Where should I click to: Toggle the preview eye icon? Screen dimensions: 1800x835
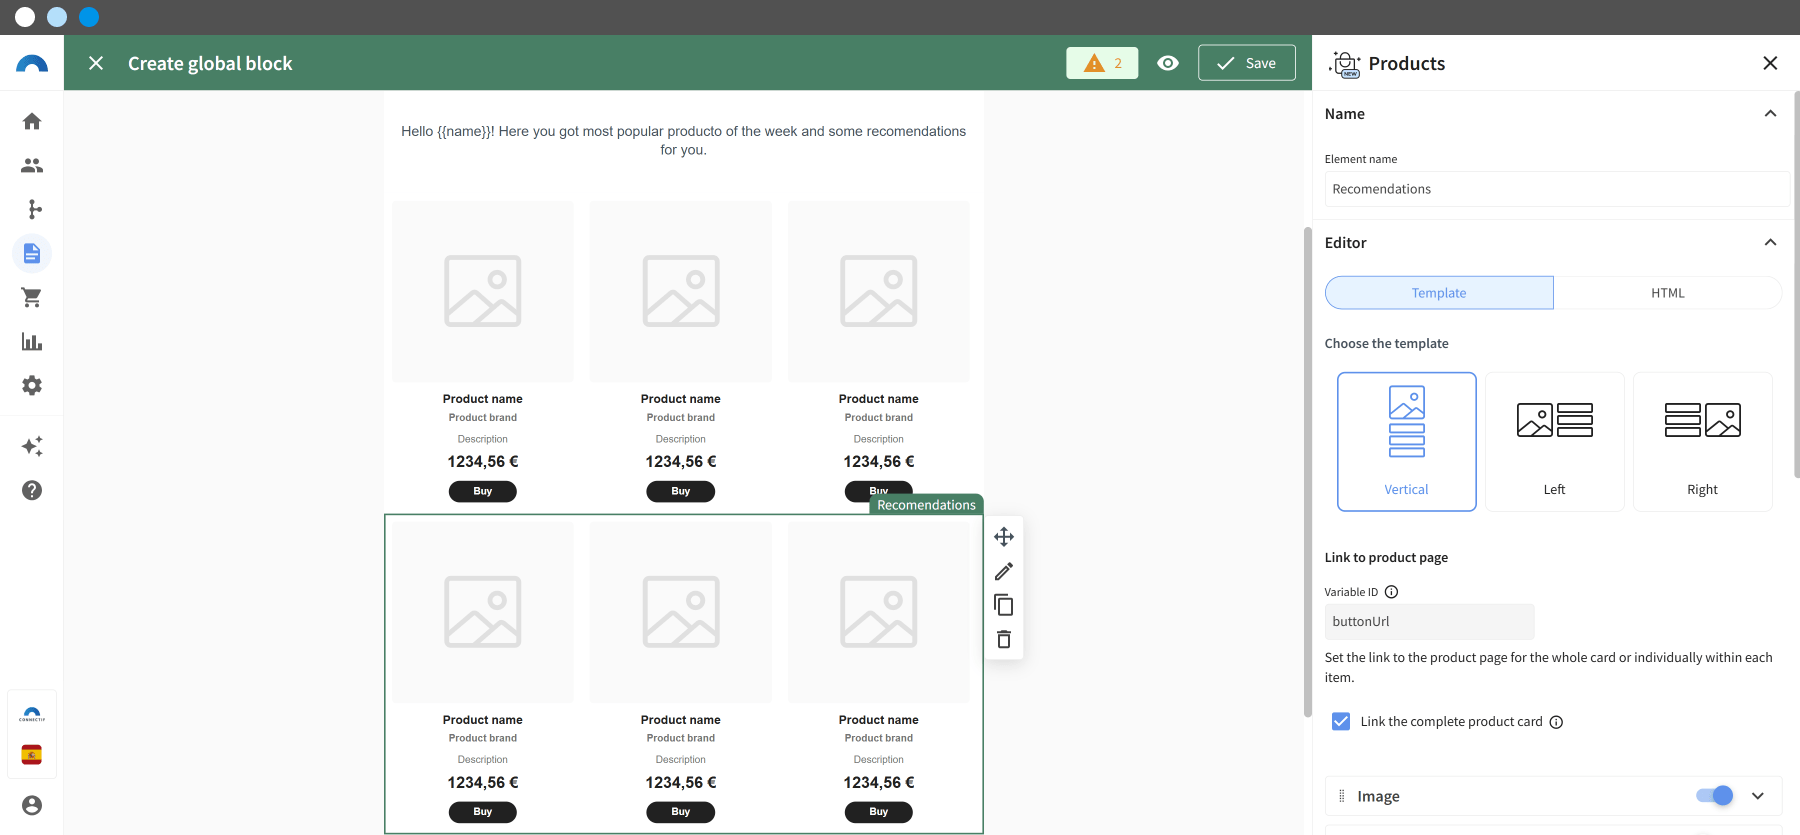[x=1168, y=63]
